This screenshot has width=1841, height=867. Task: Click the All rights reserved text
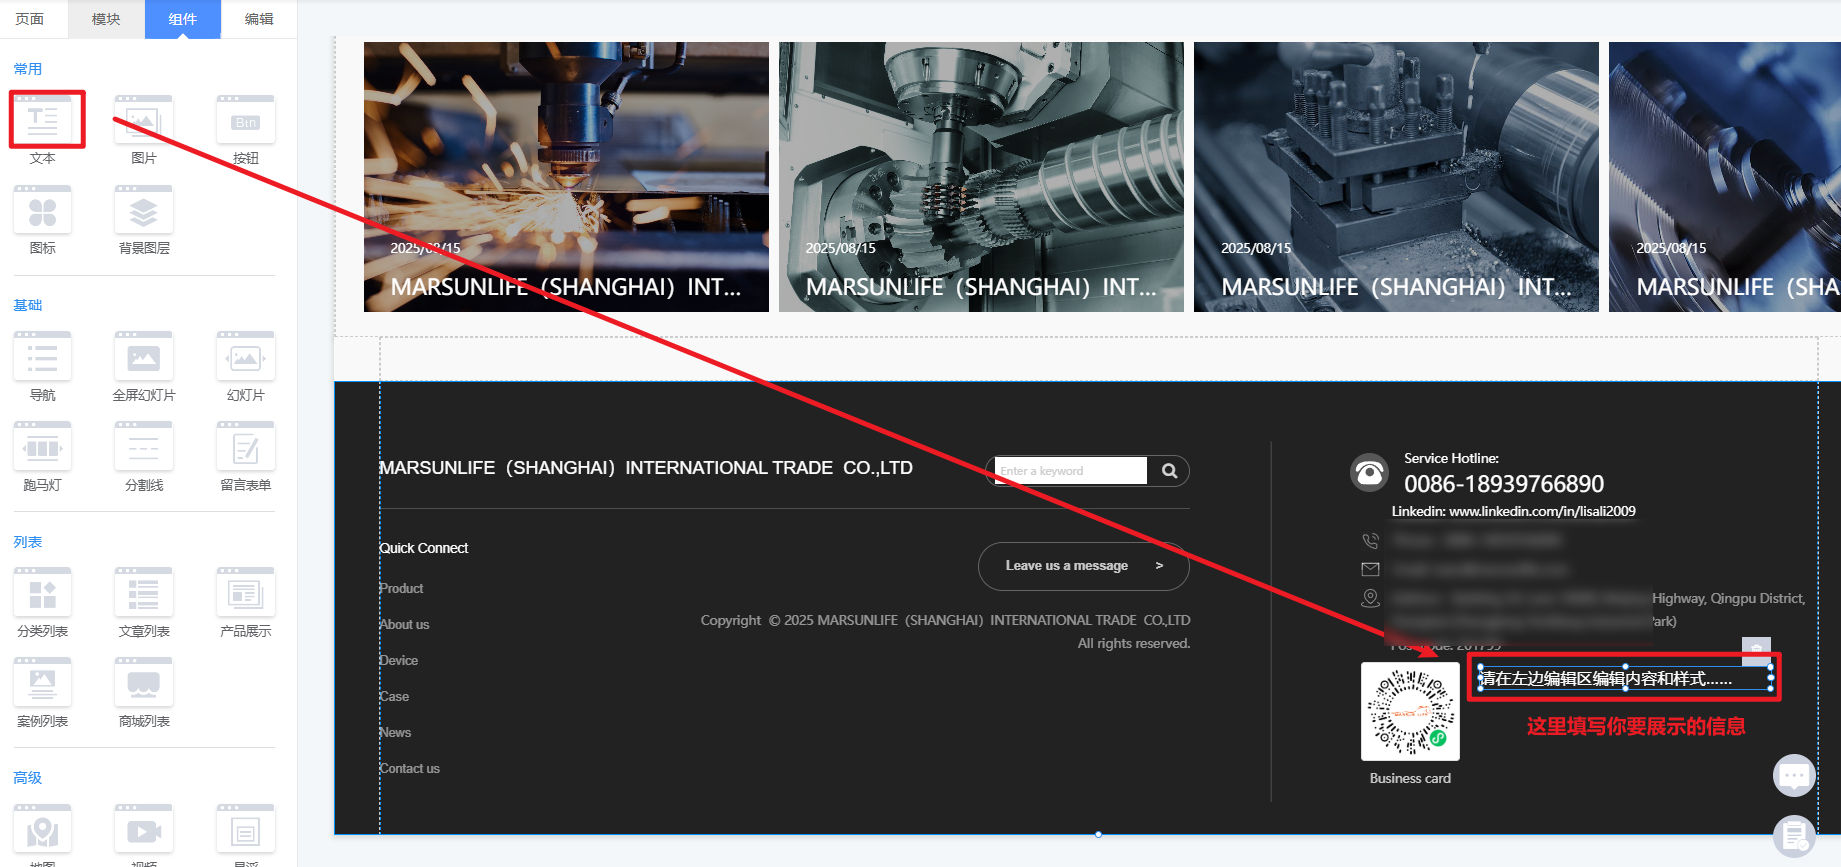pyautogui.click(x=1134, y=643)
